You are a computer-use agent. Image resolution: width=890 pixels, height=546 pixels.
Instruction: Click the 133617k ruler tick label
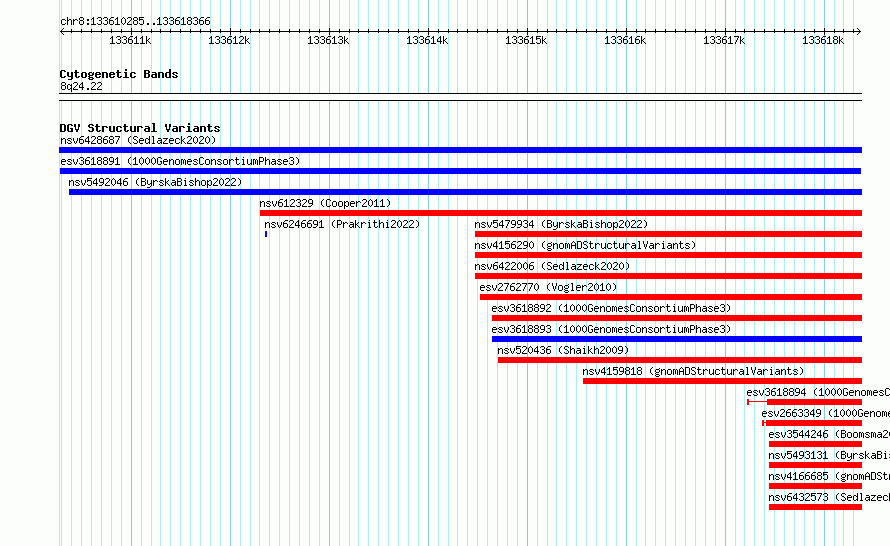point(724,40)
